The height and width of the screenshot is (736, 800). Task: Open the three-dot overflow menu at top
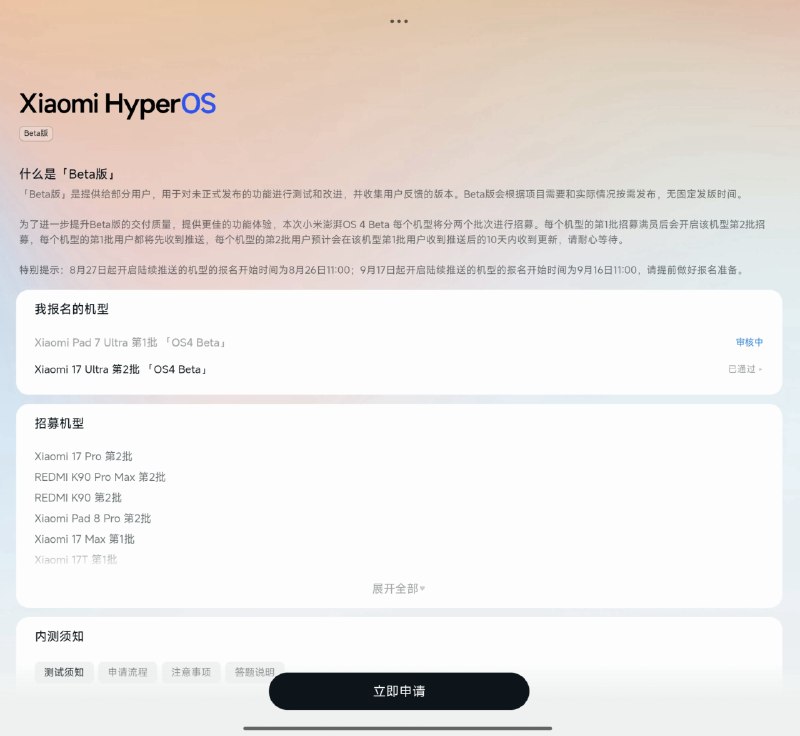click(398, 21)
